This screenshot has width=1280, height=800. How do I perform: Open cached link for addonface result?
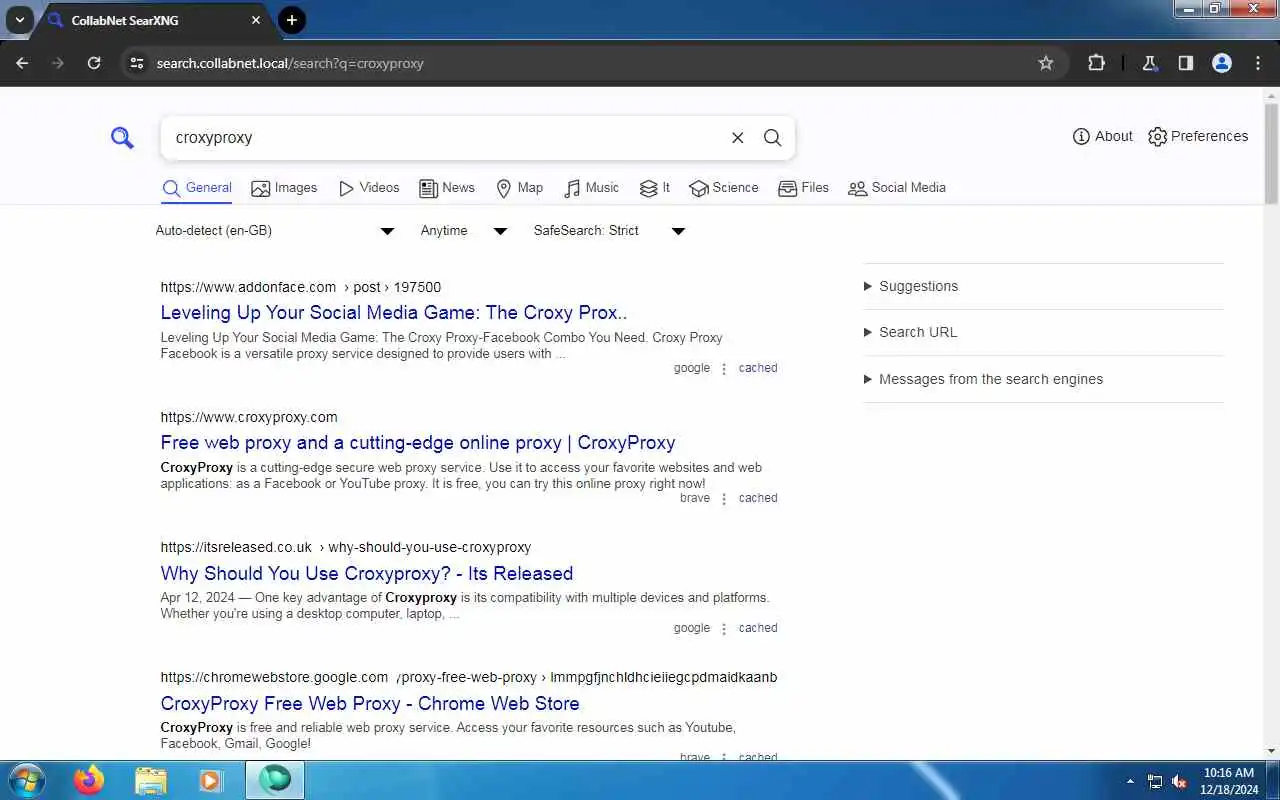click(758, 368)
